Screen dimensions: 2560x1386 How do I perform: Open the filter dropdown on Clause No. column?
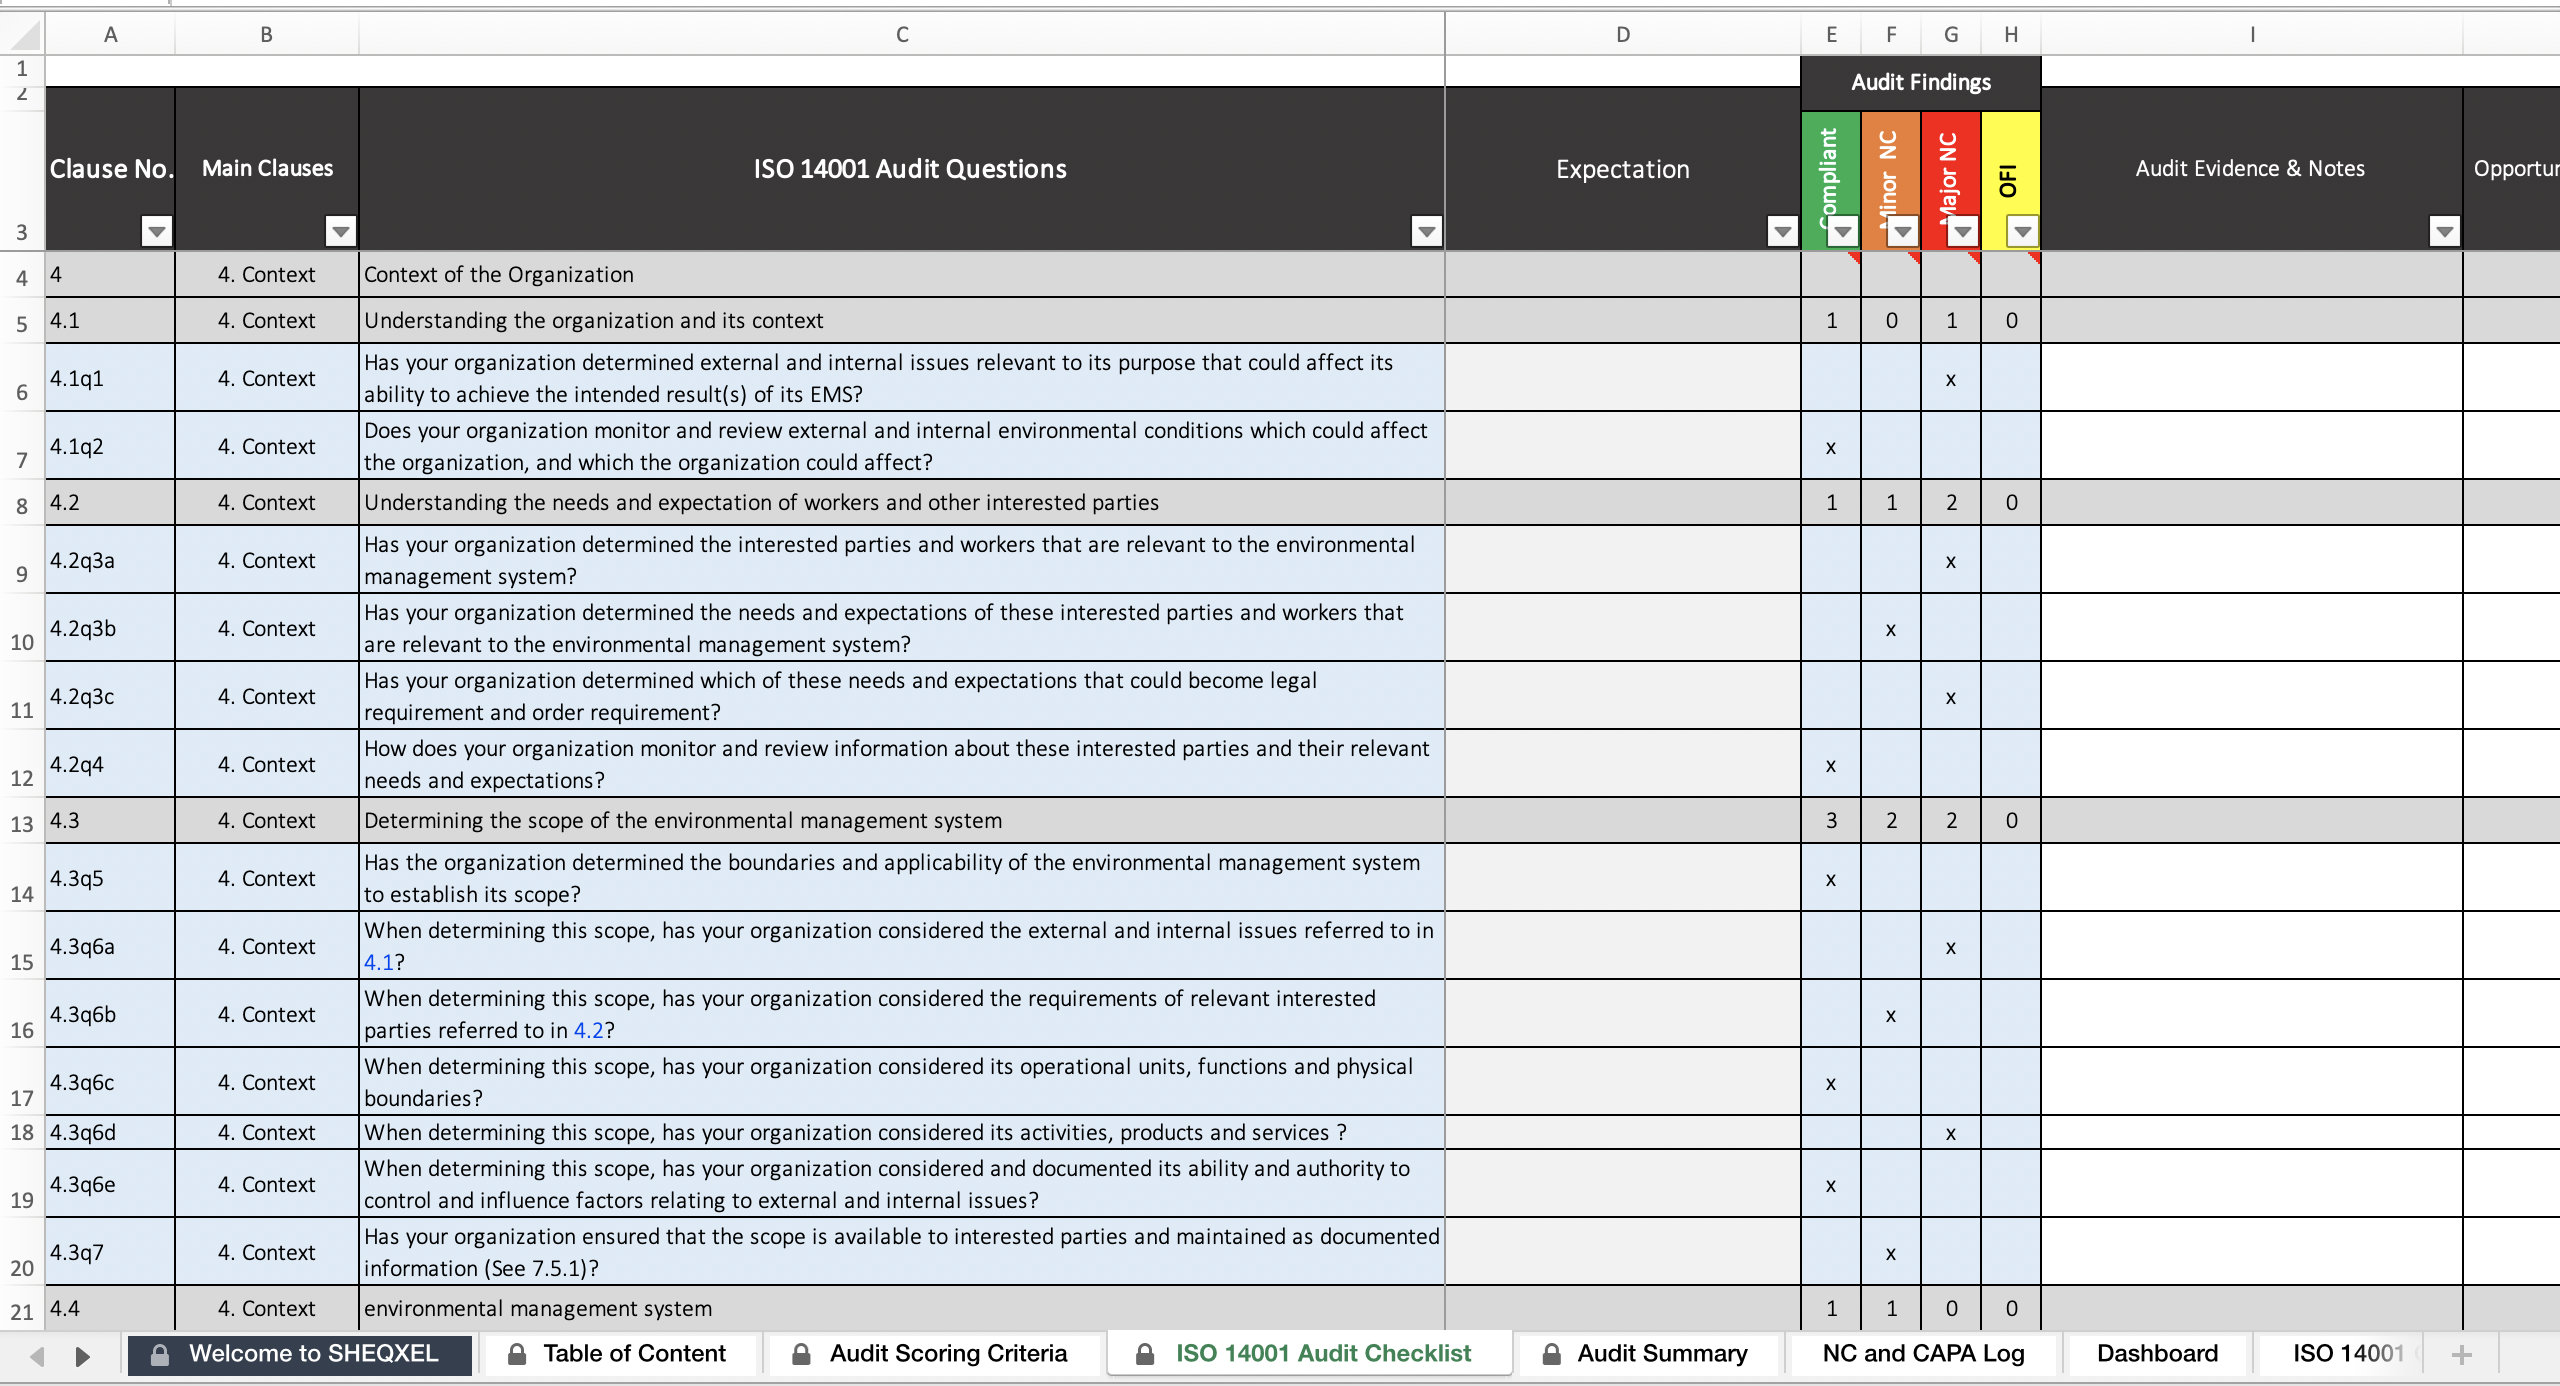point(157,231)
